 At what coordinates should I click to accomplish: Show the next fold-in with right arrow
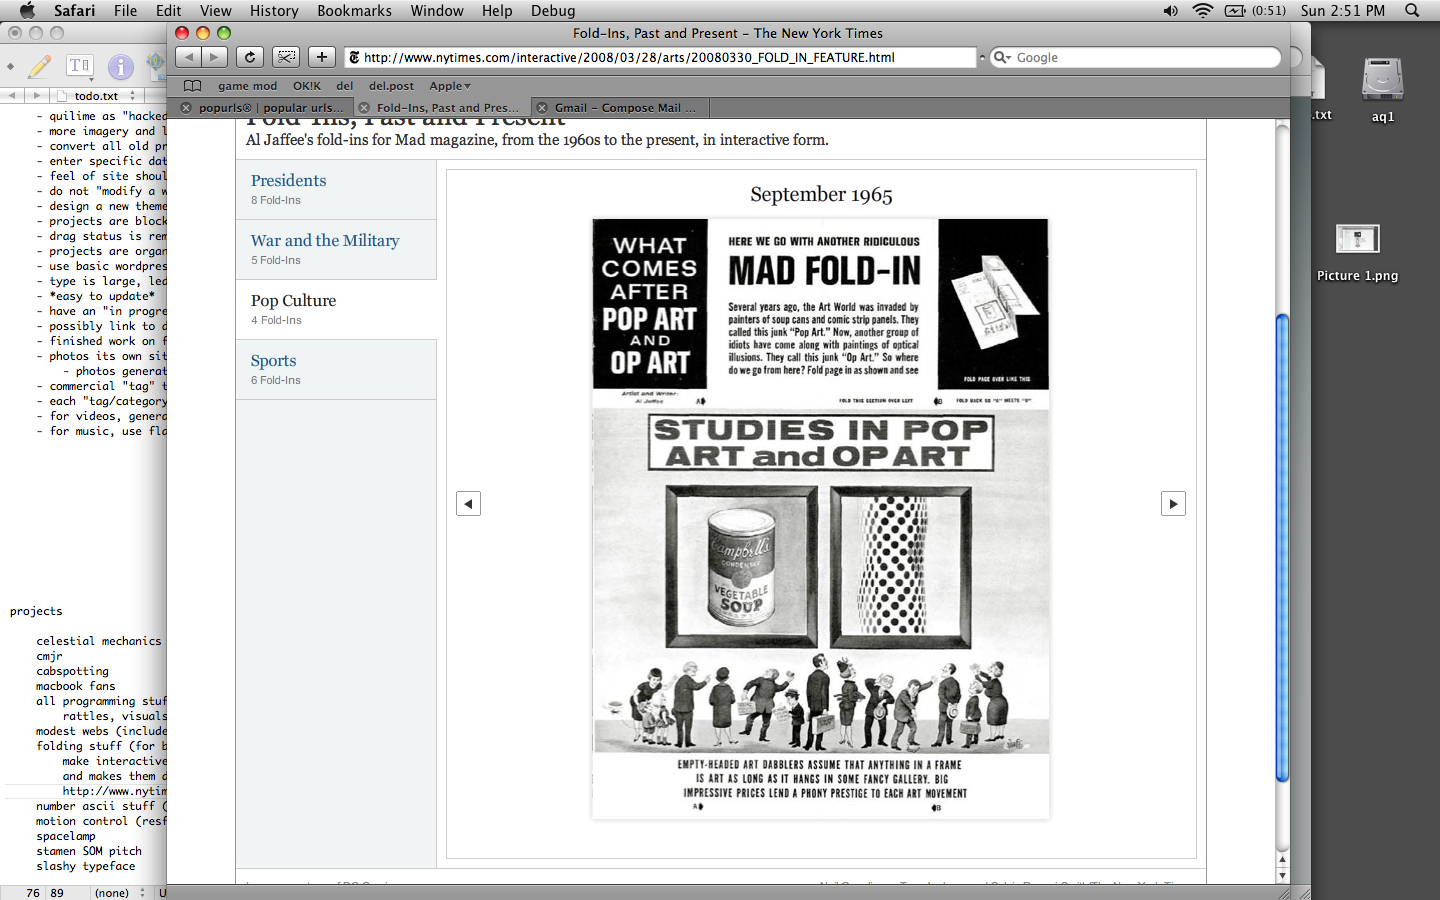click(1173, 503)
